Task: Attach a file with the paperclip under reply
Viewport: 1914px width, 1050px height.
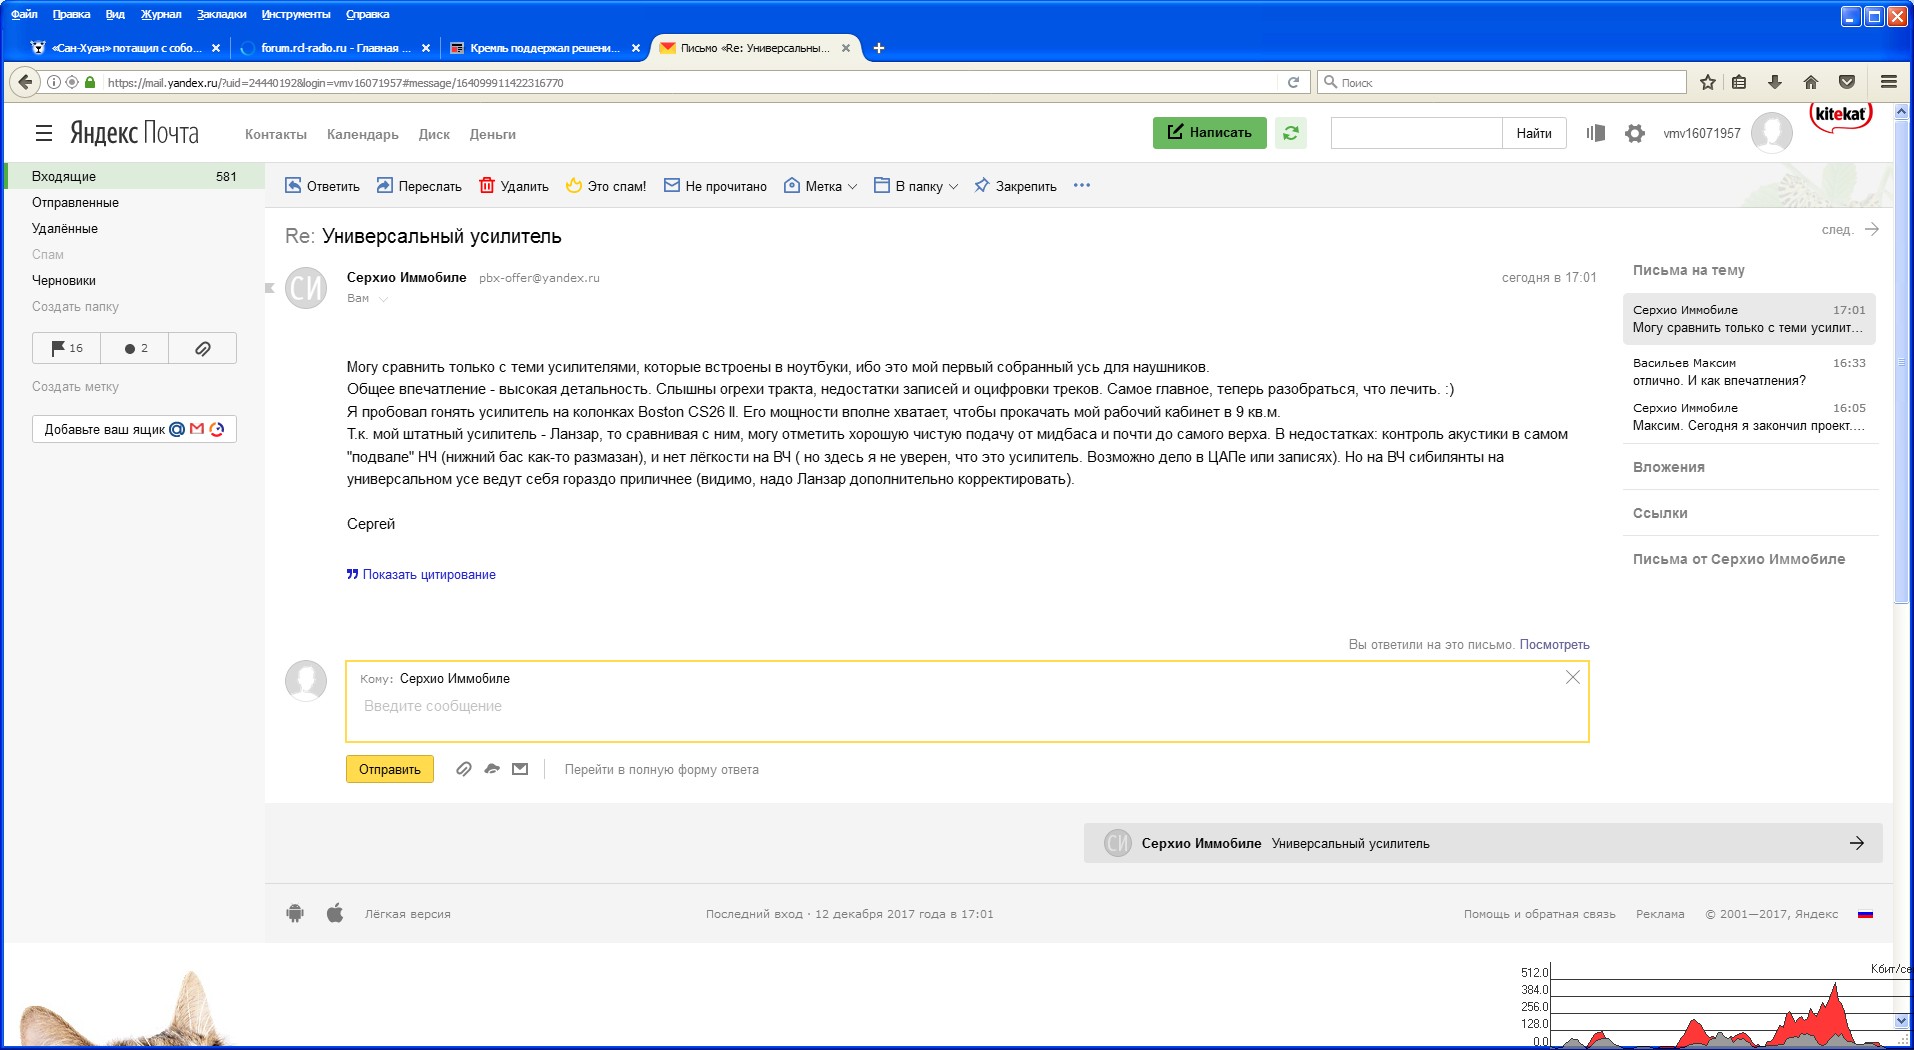Action: 464,769
